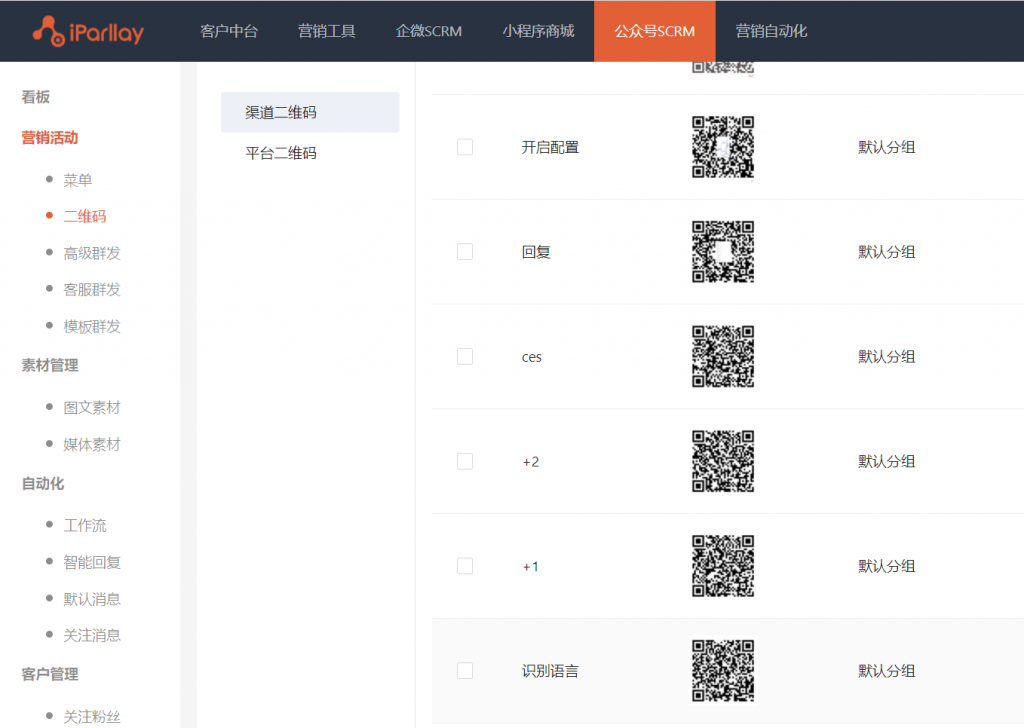Collapse the 营销活动 sidebar section

click(50, 138)
